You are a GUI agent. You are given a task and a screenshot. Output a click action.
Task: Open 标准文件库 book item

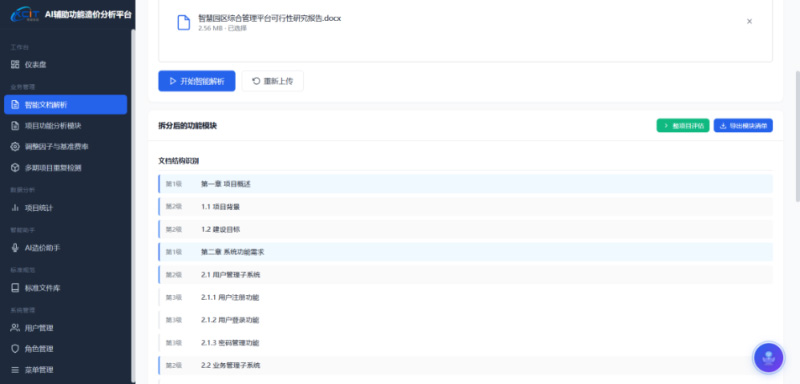coord(65,288)
